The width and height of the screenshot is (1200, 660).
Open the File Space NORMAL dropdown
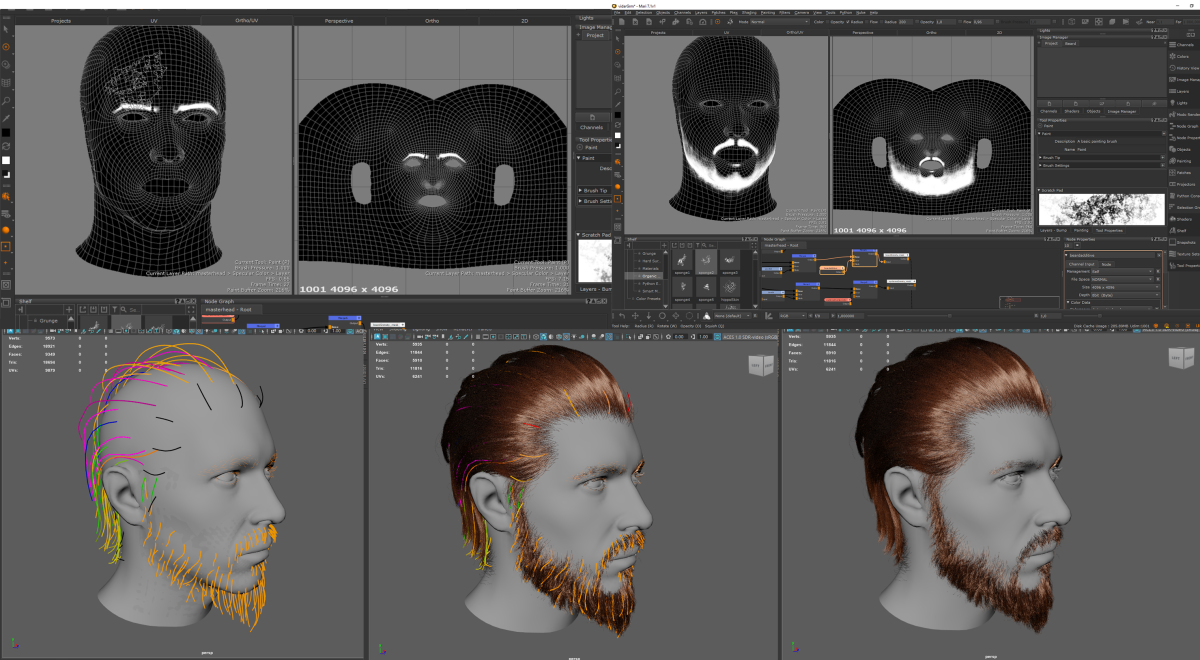pyautogui.click(x=1123, y=279)
